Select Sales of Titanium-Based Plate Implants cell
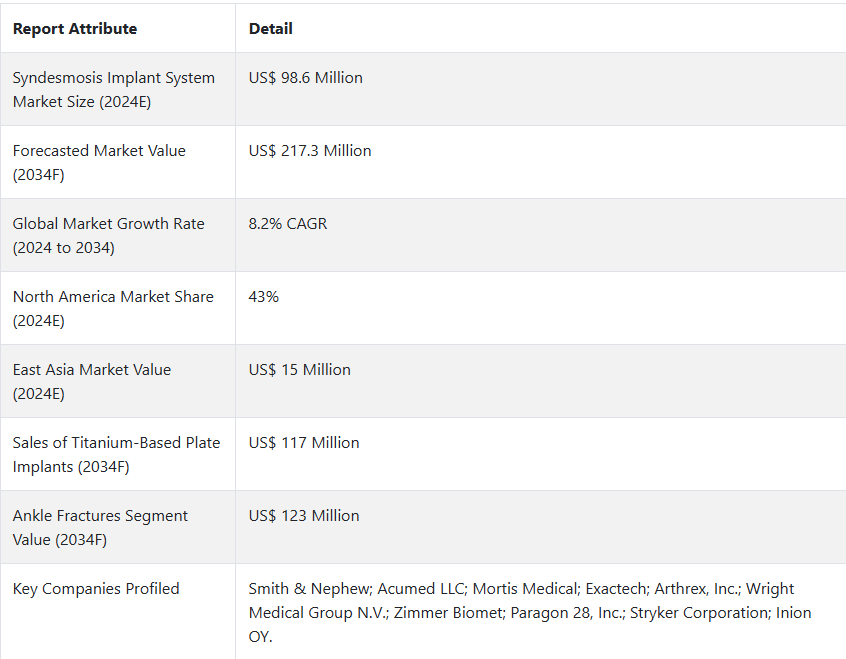Screen dimensions: 846x659 (118, 454)
